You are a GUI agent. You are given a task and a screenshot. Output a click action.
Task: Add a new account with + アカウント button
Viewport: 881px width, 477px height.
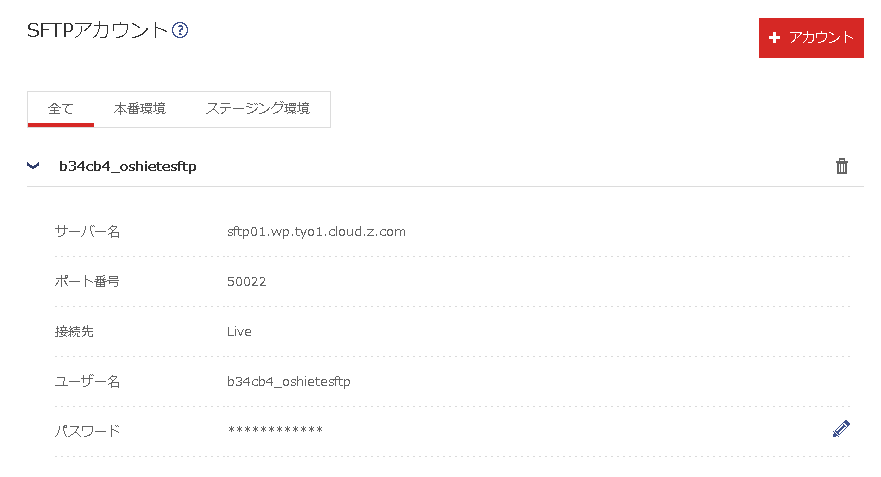[x=811, y=38]
